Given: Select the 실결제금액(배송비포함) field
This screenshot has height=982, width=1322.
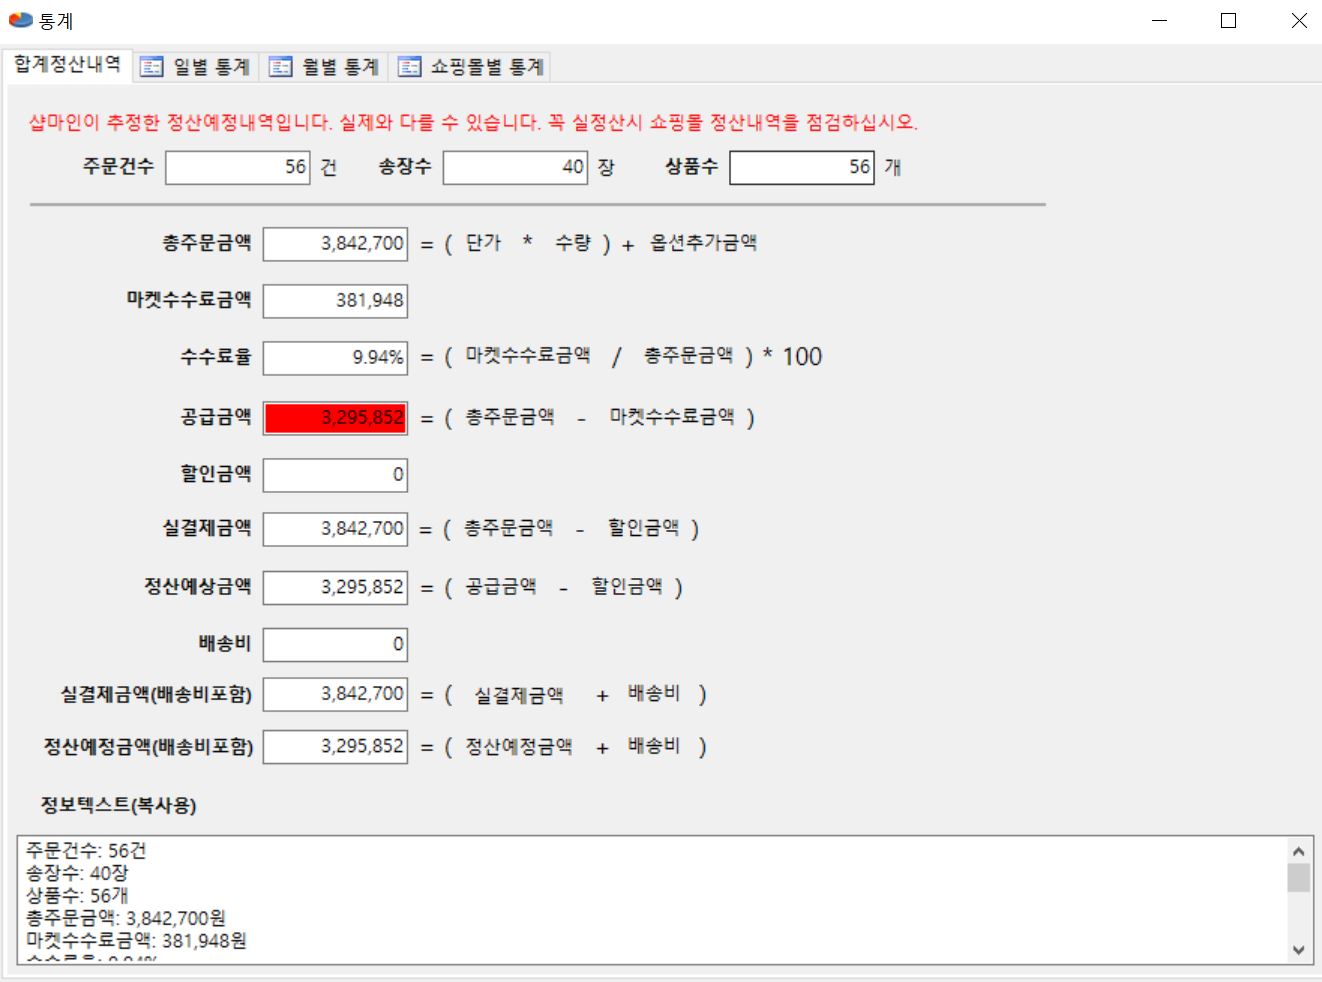Looking at the screenshot, I should click(x=336, y=694).
